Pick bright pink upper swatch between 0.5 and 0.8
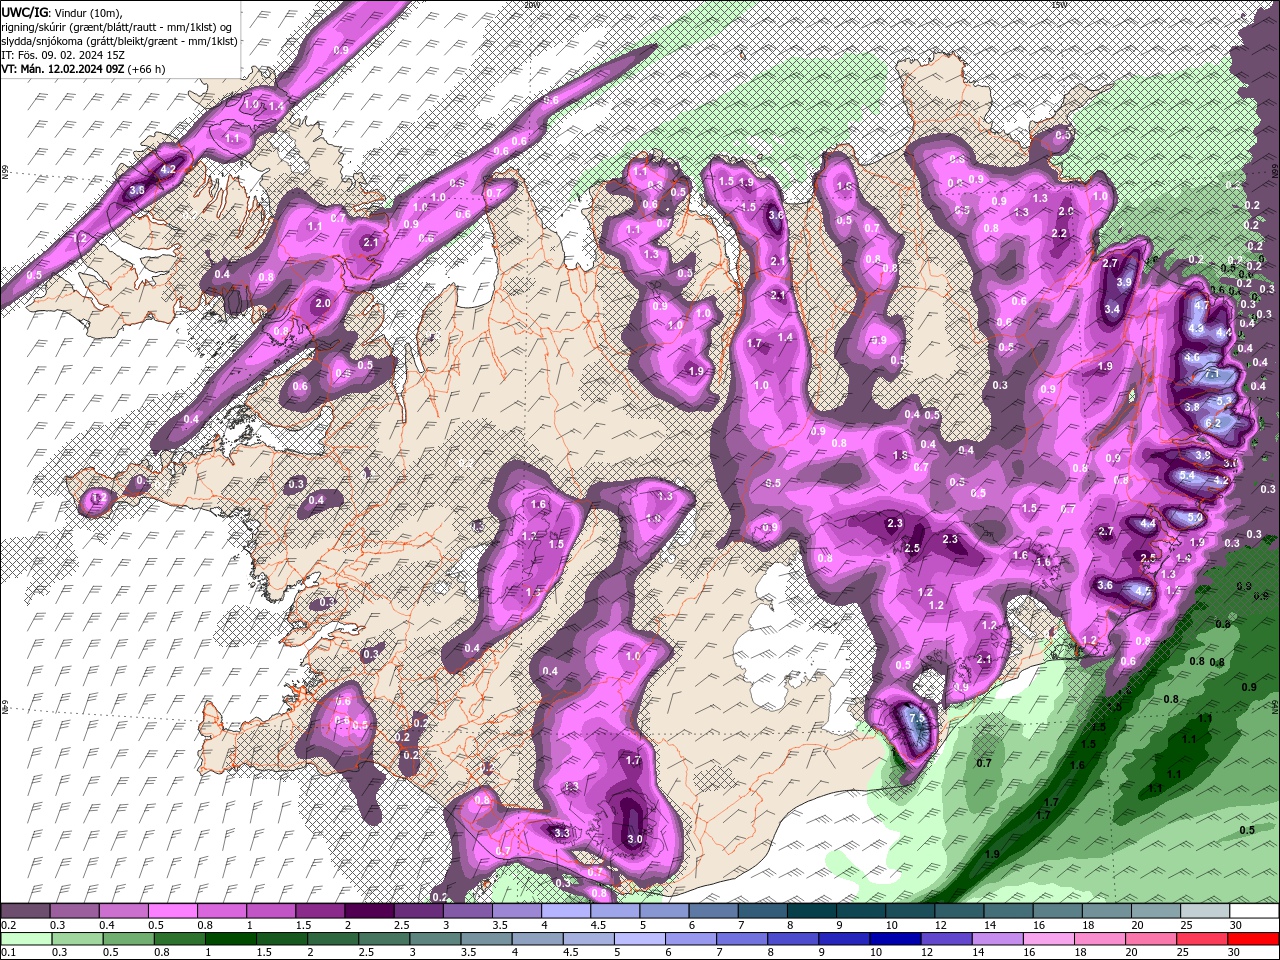This screenshot has height=960, width=1280. click(173, 910)
